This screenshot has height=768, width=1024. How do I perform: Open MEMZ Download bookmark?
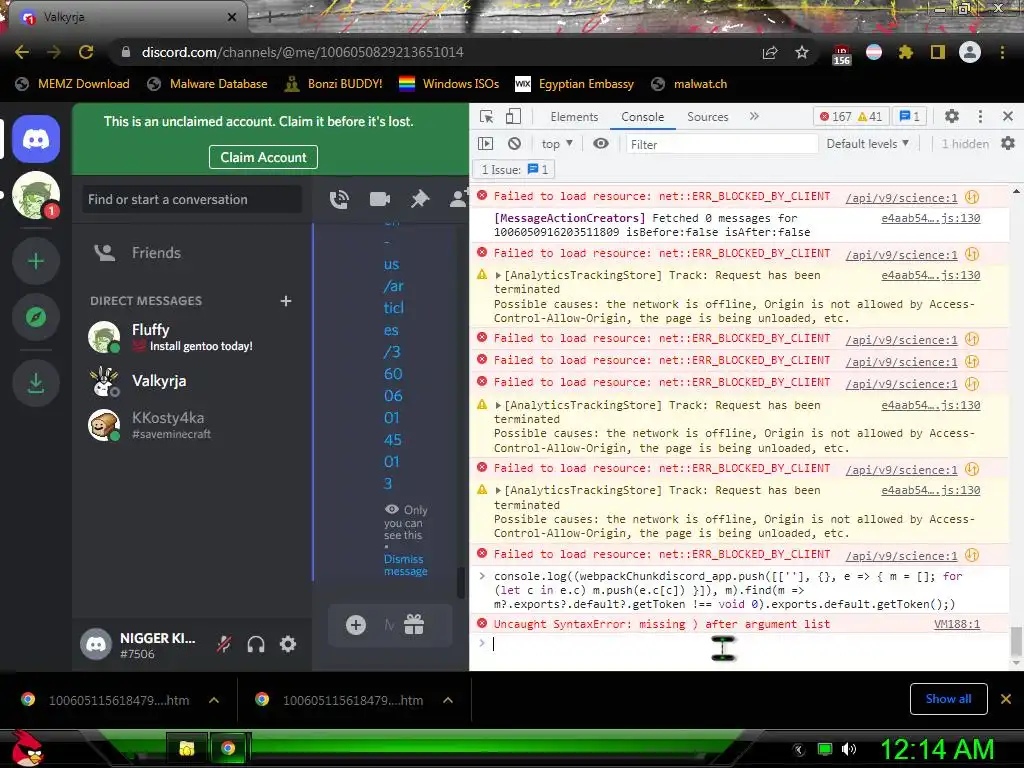click(x=73, y=84)
